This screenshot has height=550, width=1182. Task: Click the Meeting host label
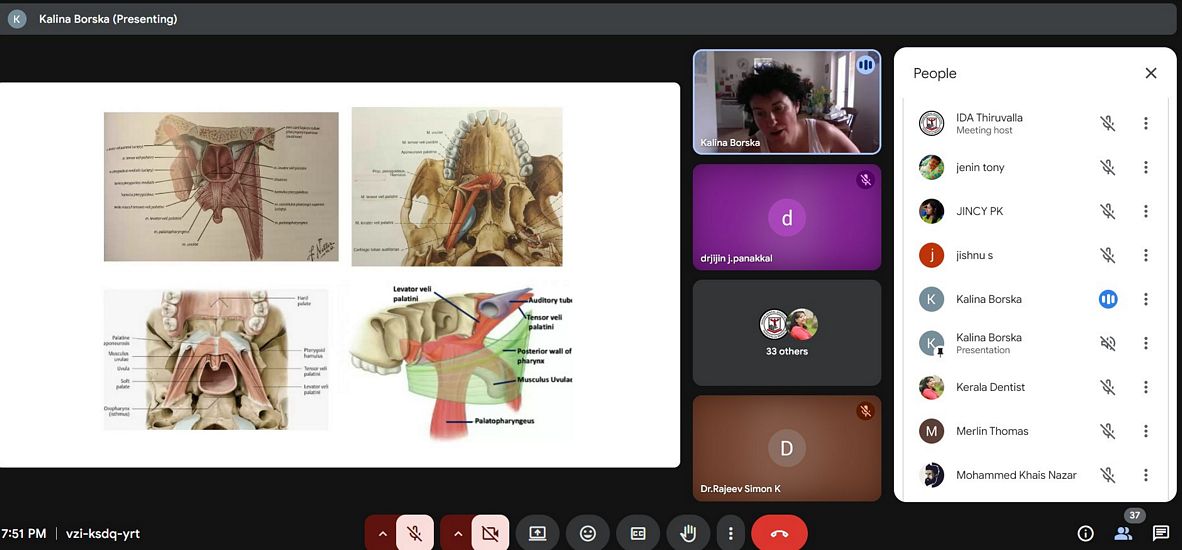tap(984, 130)
